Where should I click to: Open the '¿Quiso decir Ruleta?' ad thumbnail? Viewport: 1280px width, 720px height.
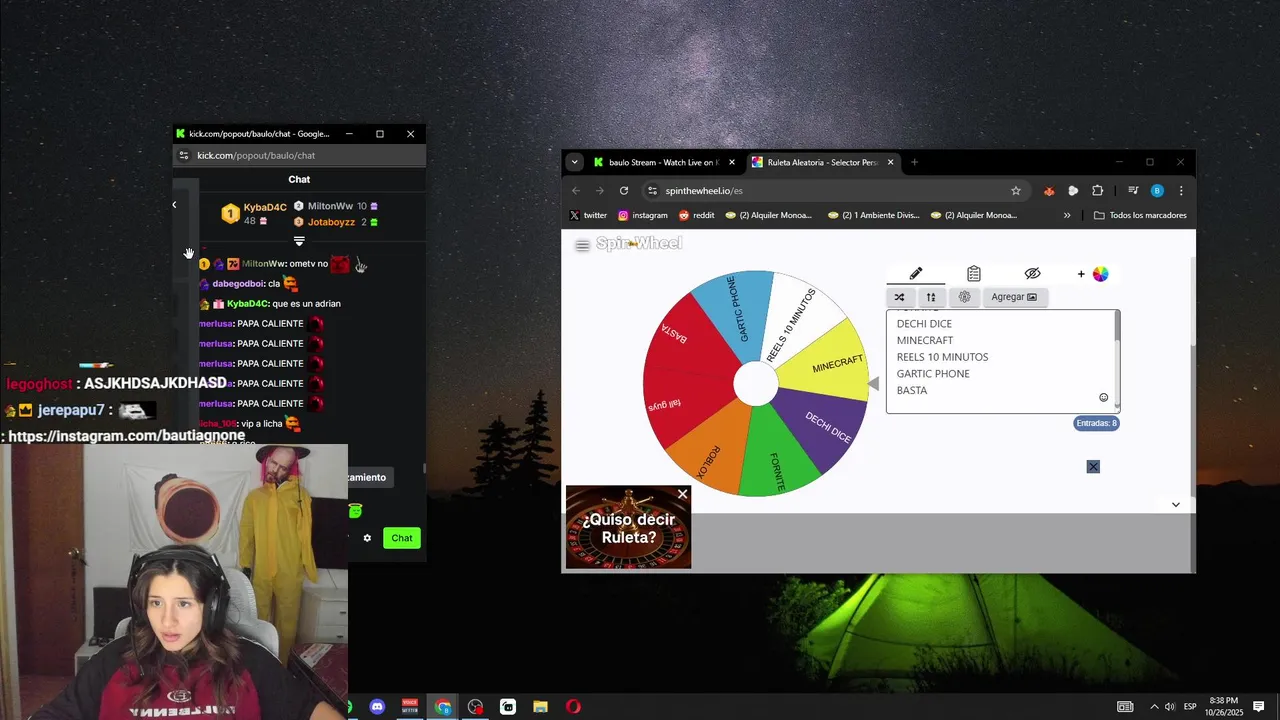coord(628,528)
